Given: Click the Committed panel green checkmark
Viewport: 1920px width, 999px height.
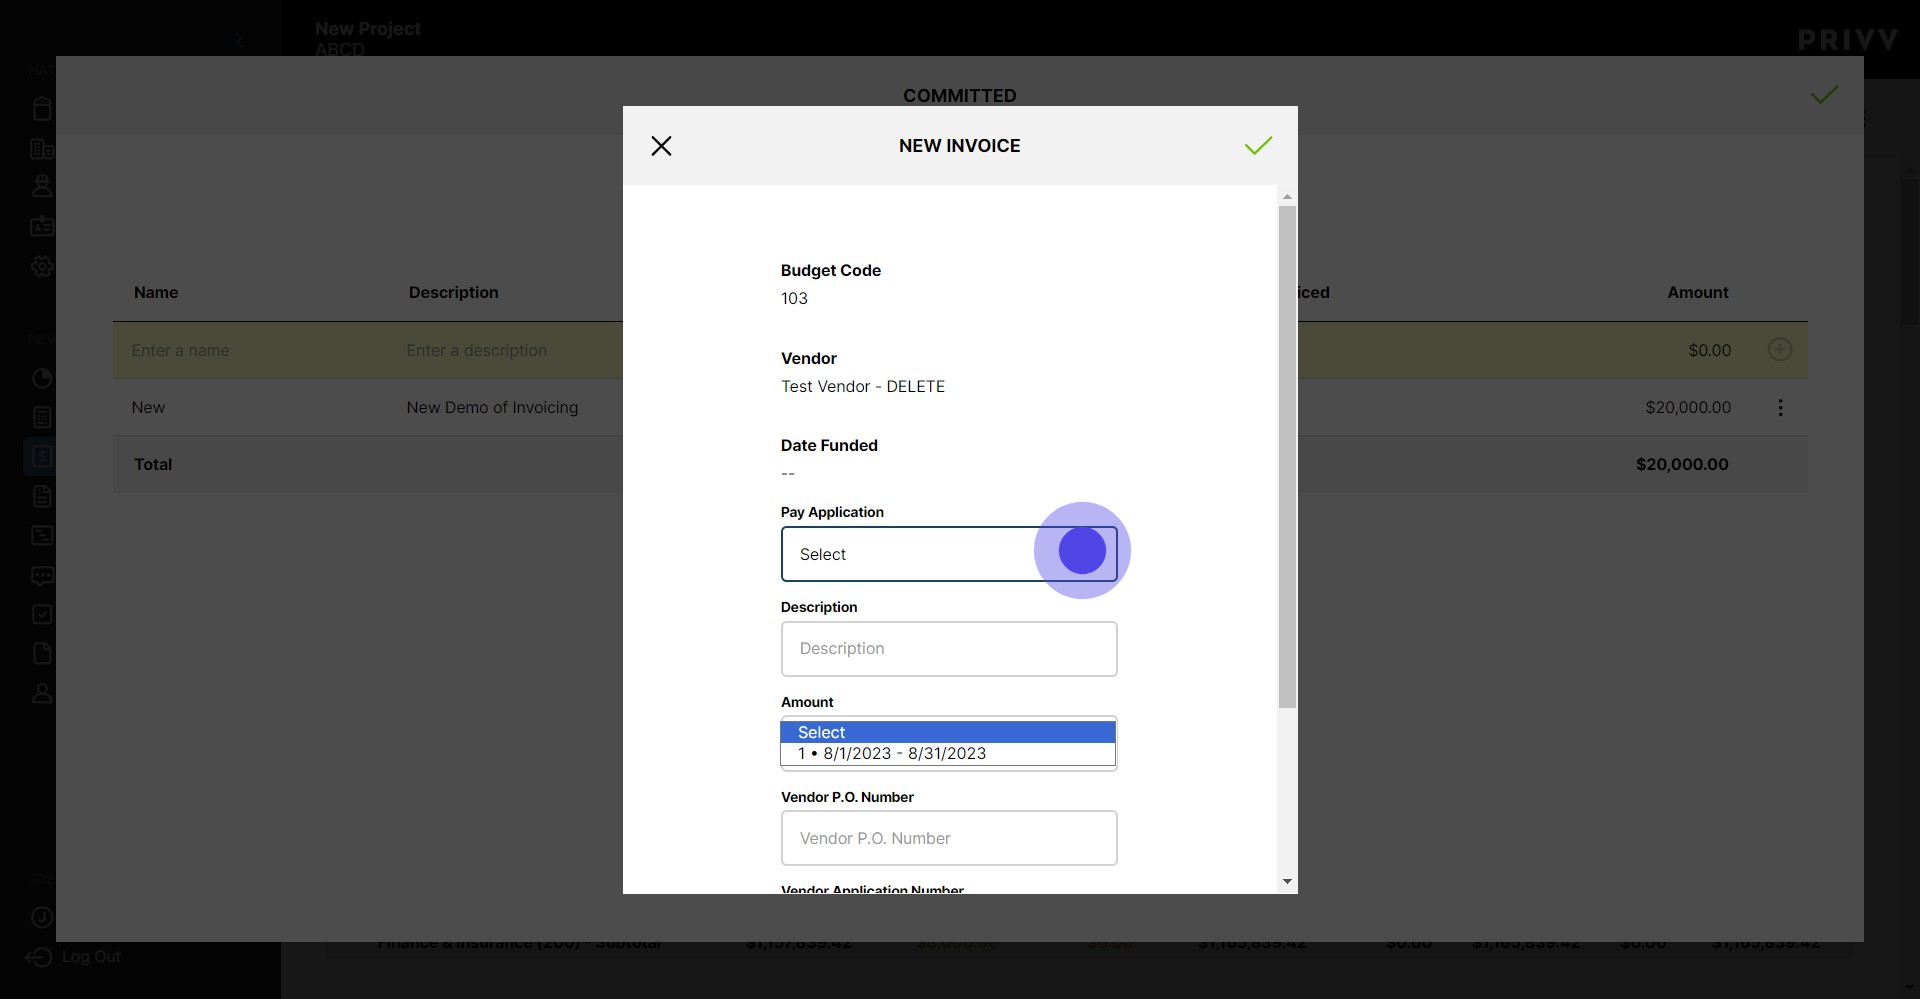Looking at the screenshot, I should click(x=1824, y=95).
